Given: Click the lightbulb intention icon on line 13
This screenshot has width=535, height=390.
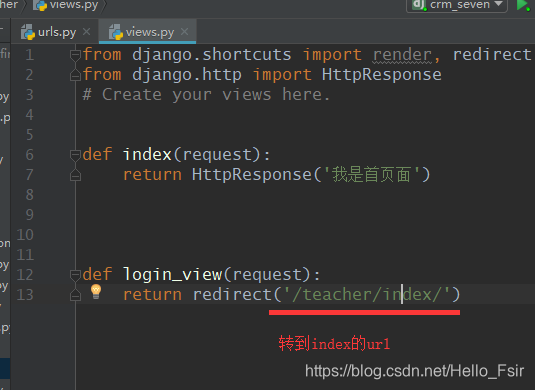Looking at the screenshot, I should tap(96, 292).
